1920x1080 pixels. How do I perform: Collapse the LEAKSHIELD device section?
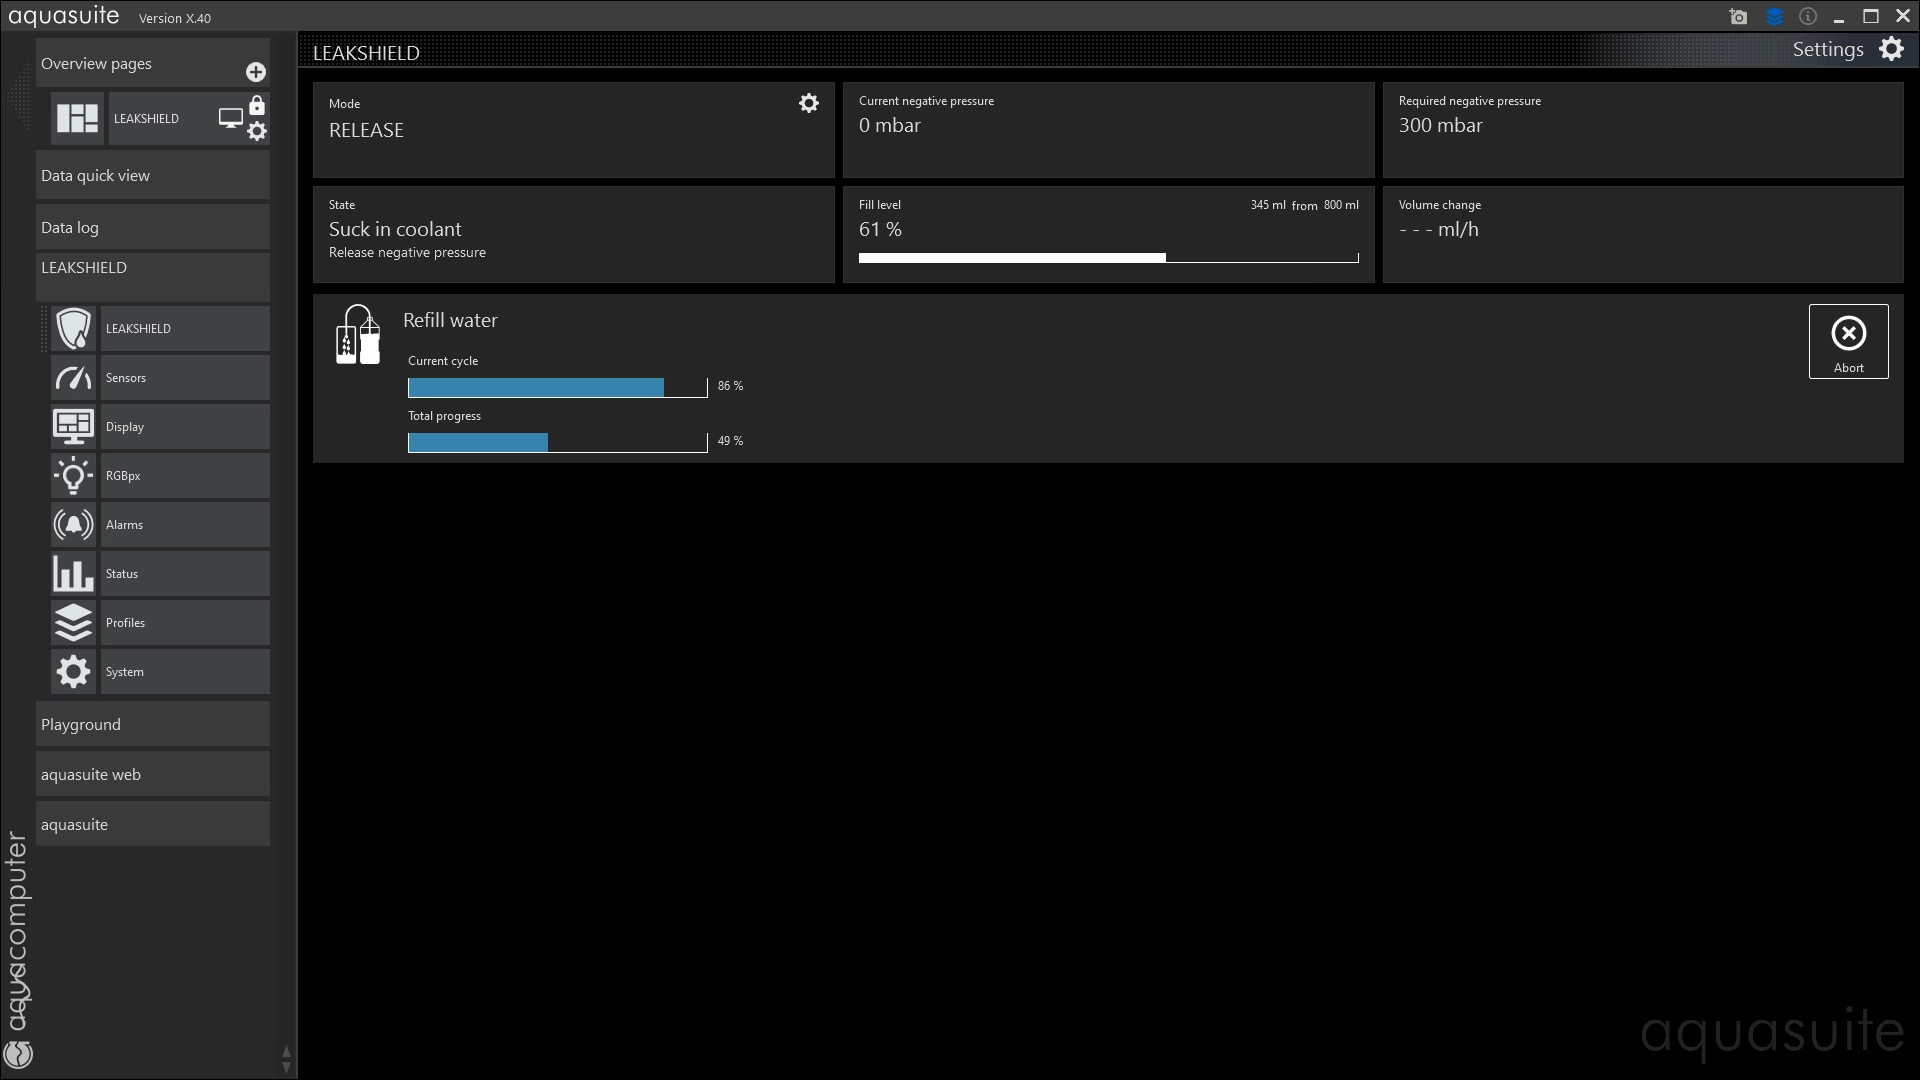click(153, 277)
